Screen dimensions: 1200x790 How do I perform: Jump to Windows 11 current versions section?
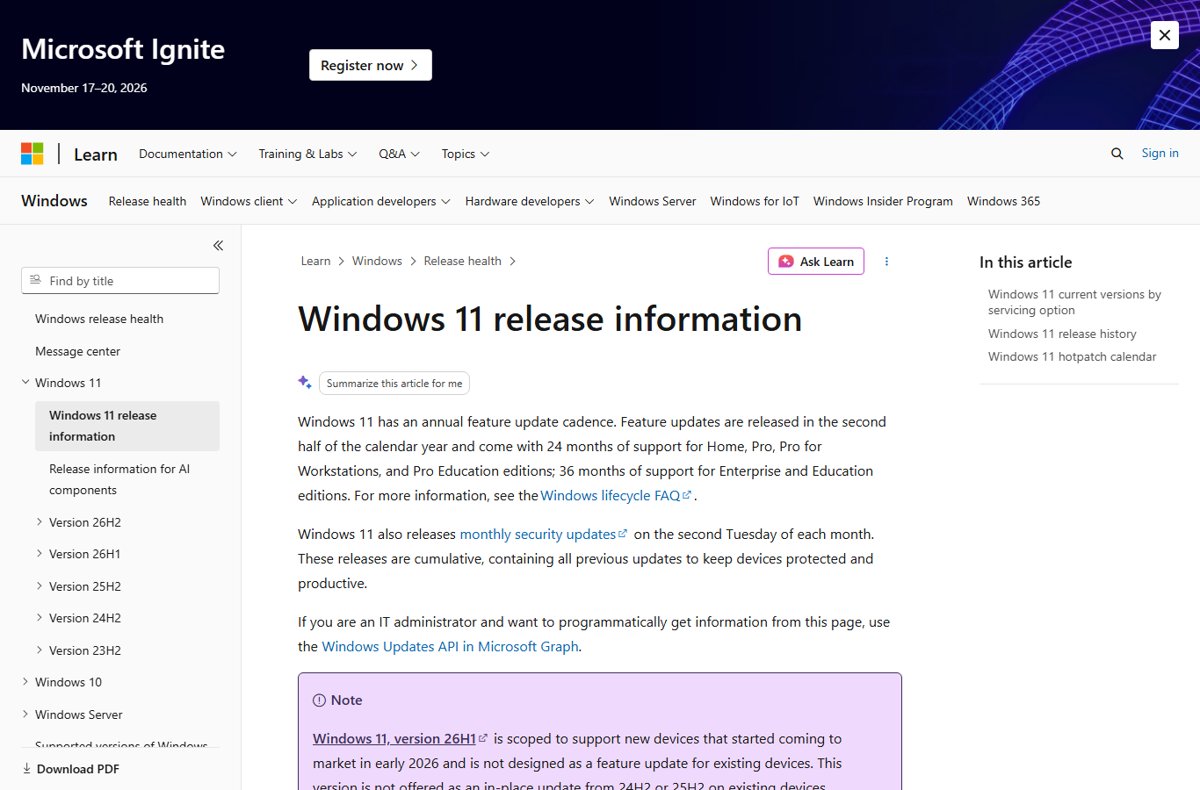(1075, 302)
